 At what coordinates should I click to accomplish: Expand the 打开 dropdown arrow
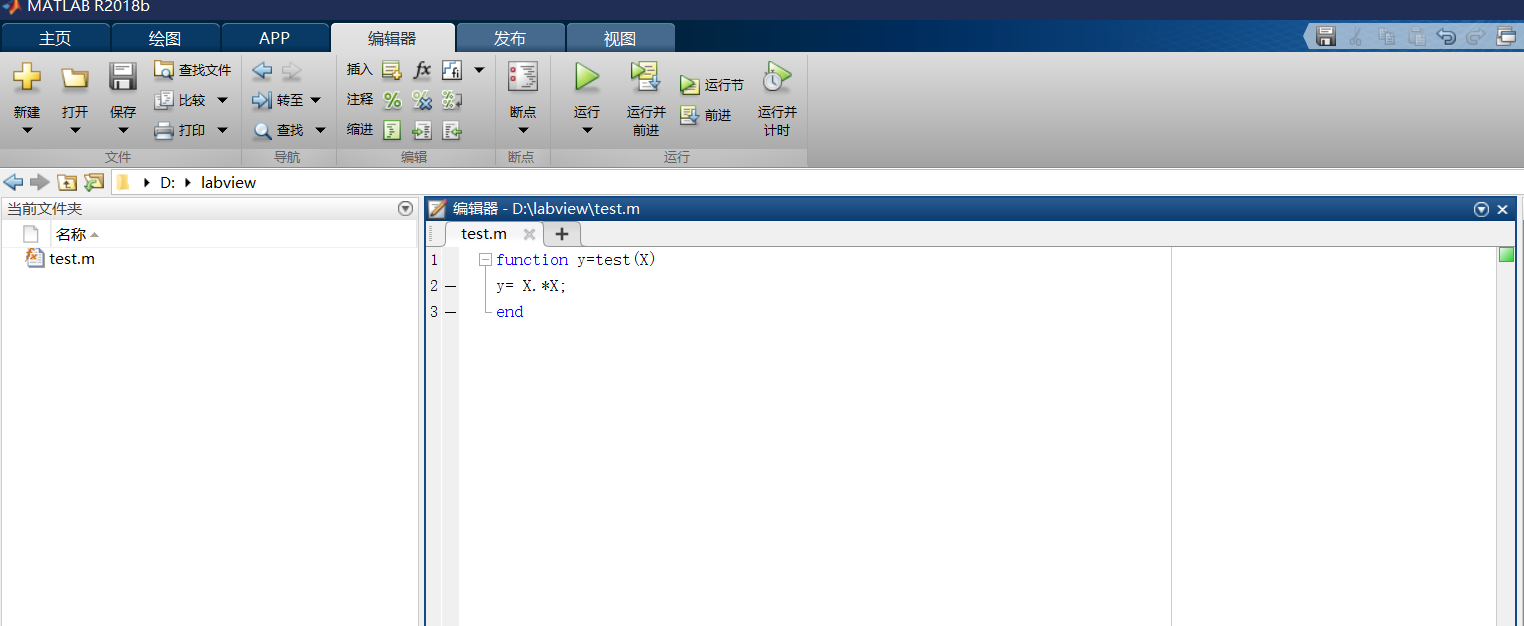pyautogui.click(x=75, y=130)
